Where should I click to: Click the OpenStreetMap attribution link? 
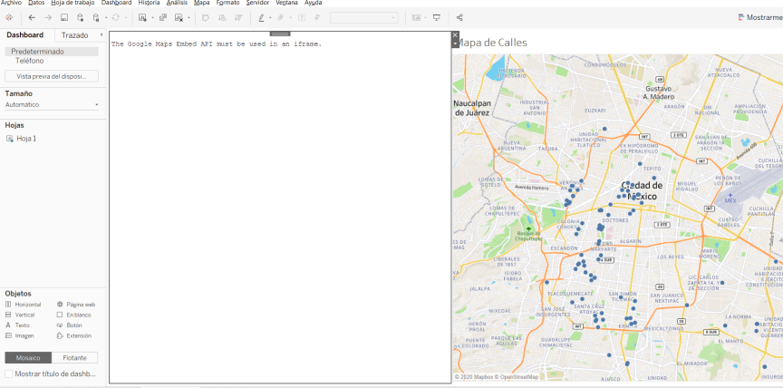tap(519, 377)
